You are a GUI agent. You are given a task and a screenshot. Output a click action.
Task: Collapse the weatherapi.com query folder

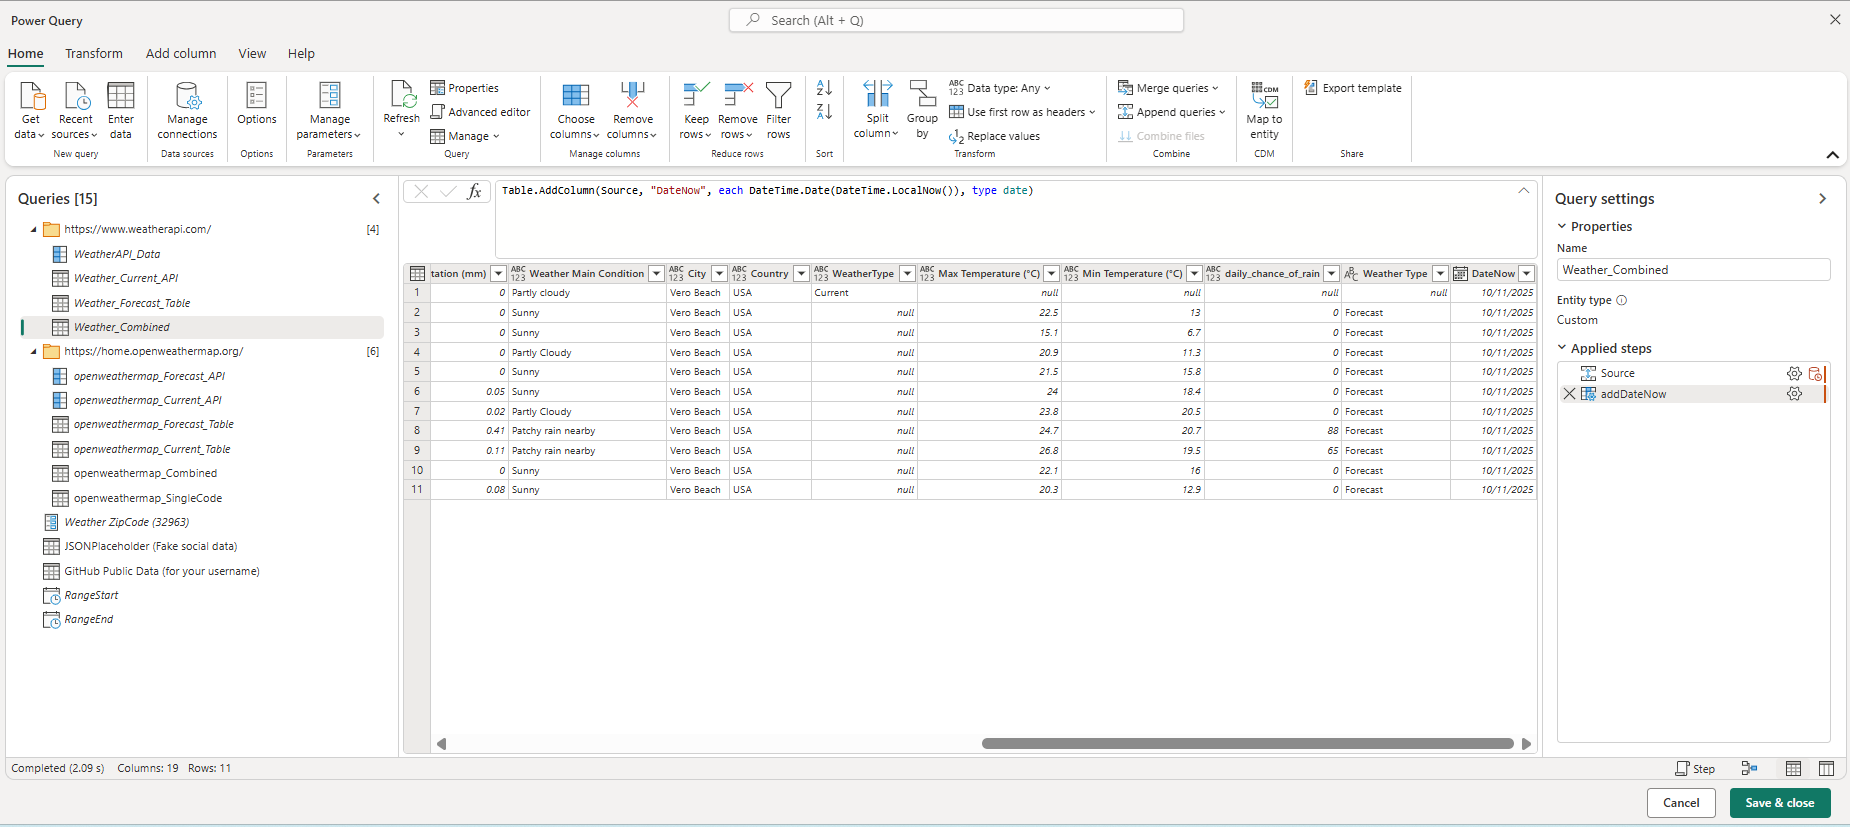pyautogui.click(x=33, y=230)
